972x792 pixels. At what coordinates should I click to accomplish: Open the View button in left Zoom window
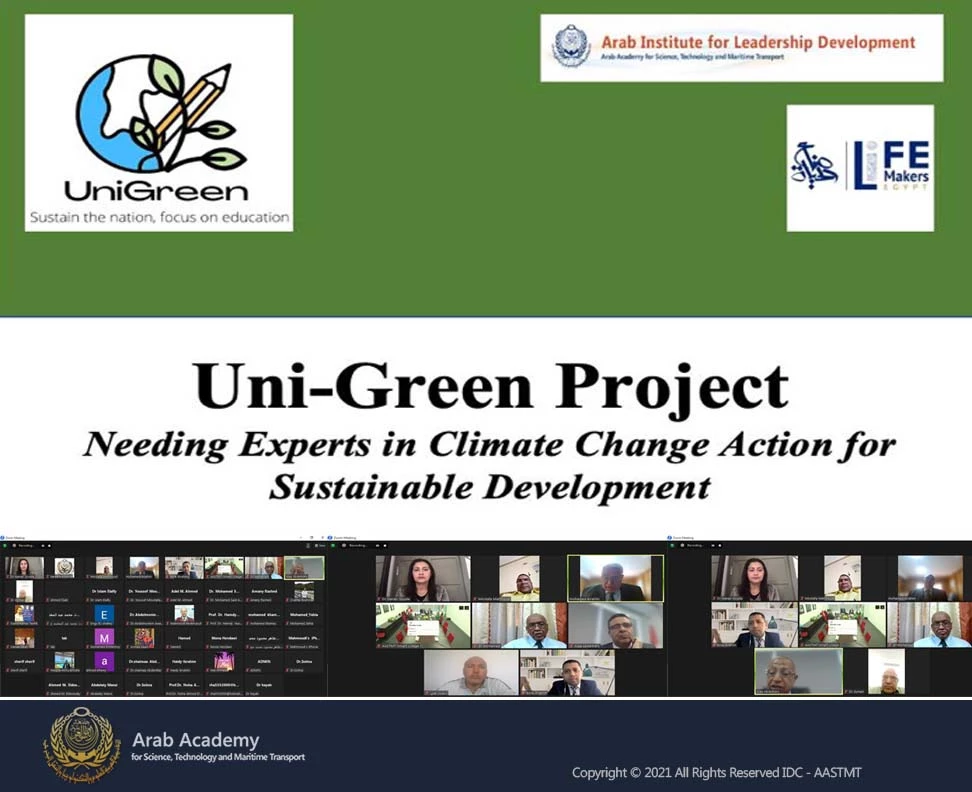point(320,546)
